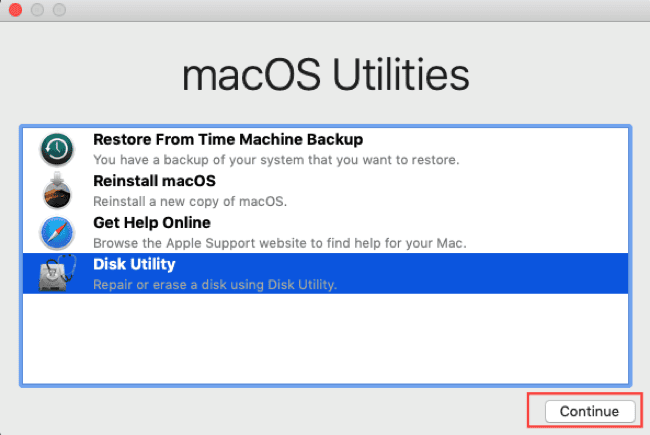Viewport: 650px width, 435px height.
Task: Close the window with red button
Action: point(15,9)
